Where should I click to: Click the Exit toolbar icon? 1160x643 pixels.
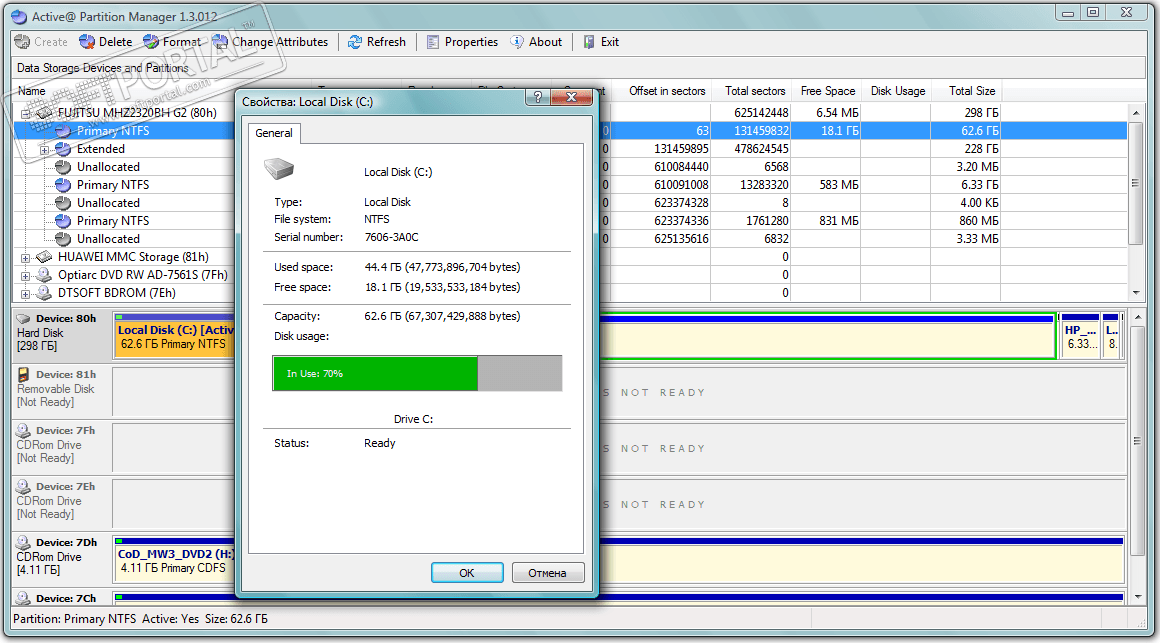[x=589, y=42]
